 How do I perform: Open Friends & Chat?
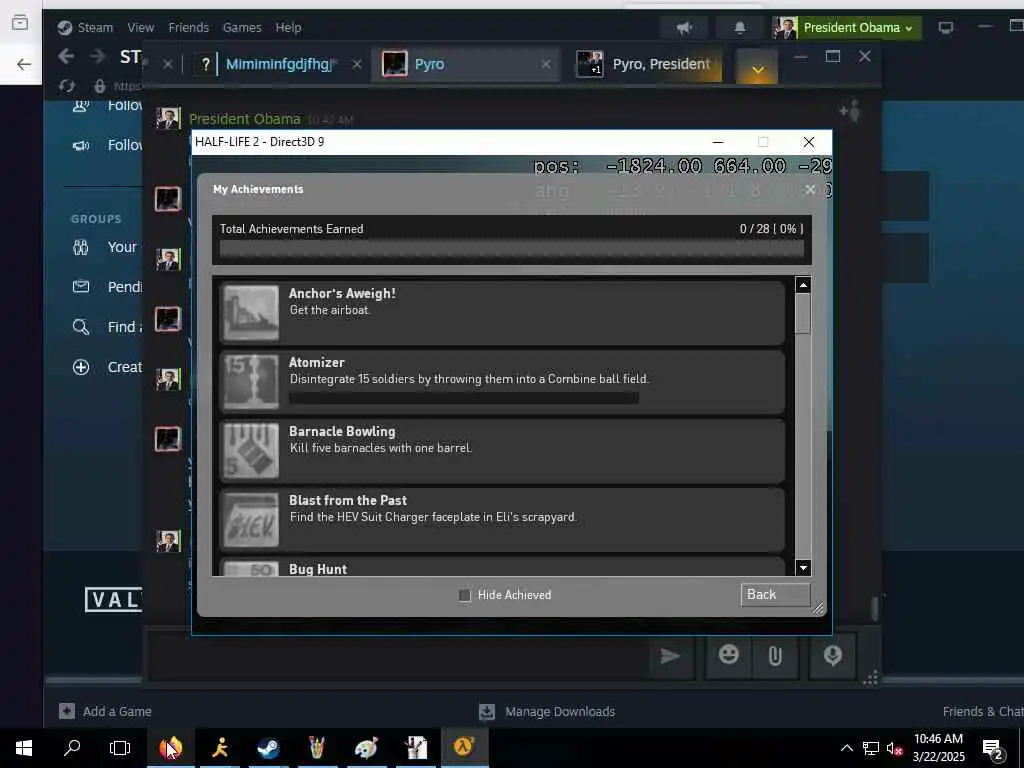(x=983, y=711)
